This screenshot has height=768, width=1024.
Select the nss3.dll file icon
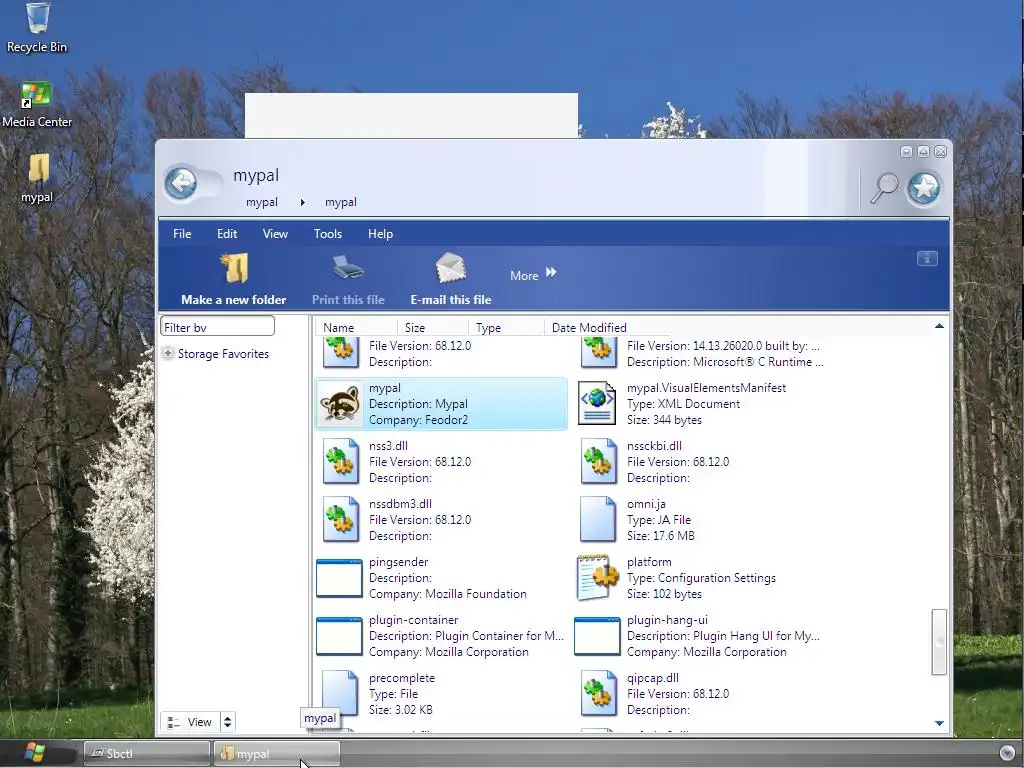[340, 462]
